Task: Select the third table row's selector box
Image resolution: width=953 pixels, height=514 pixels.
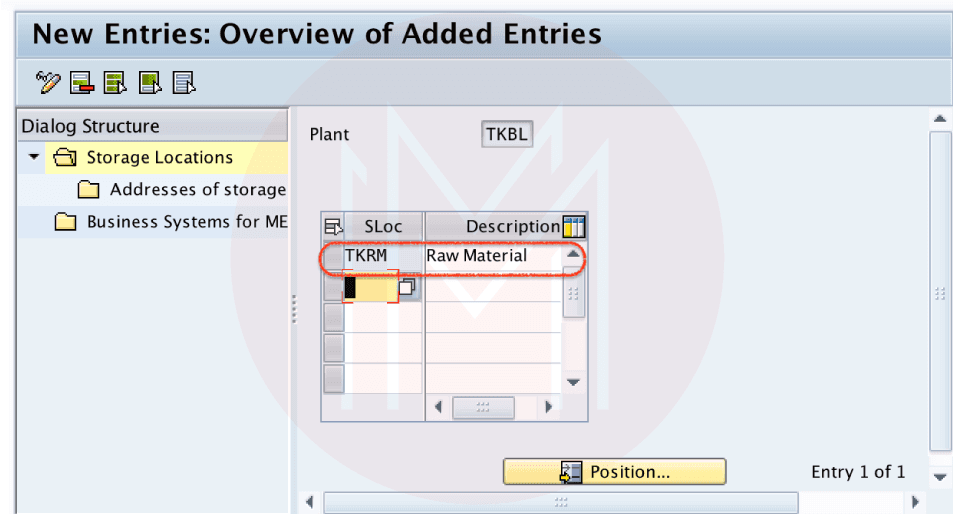Action: [333, 318]
